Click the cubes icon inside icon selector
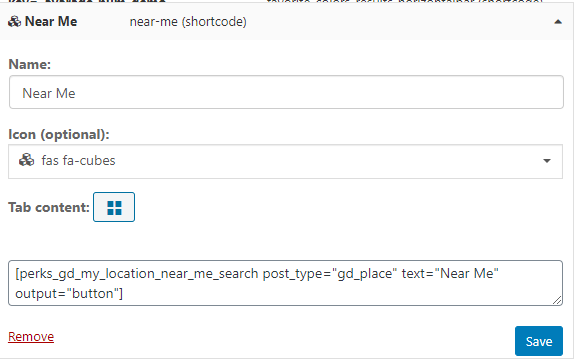The image size is (576, 361). pos(26,160)
